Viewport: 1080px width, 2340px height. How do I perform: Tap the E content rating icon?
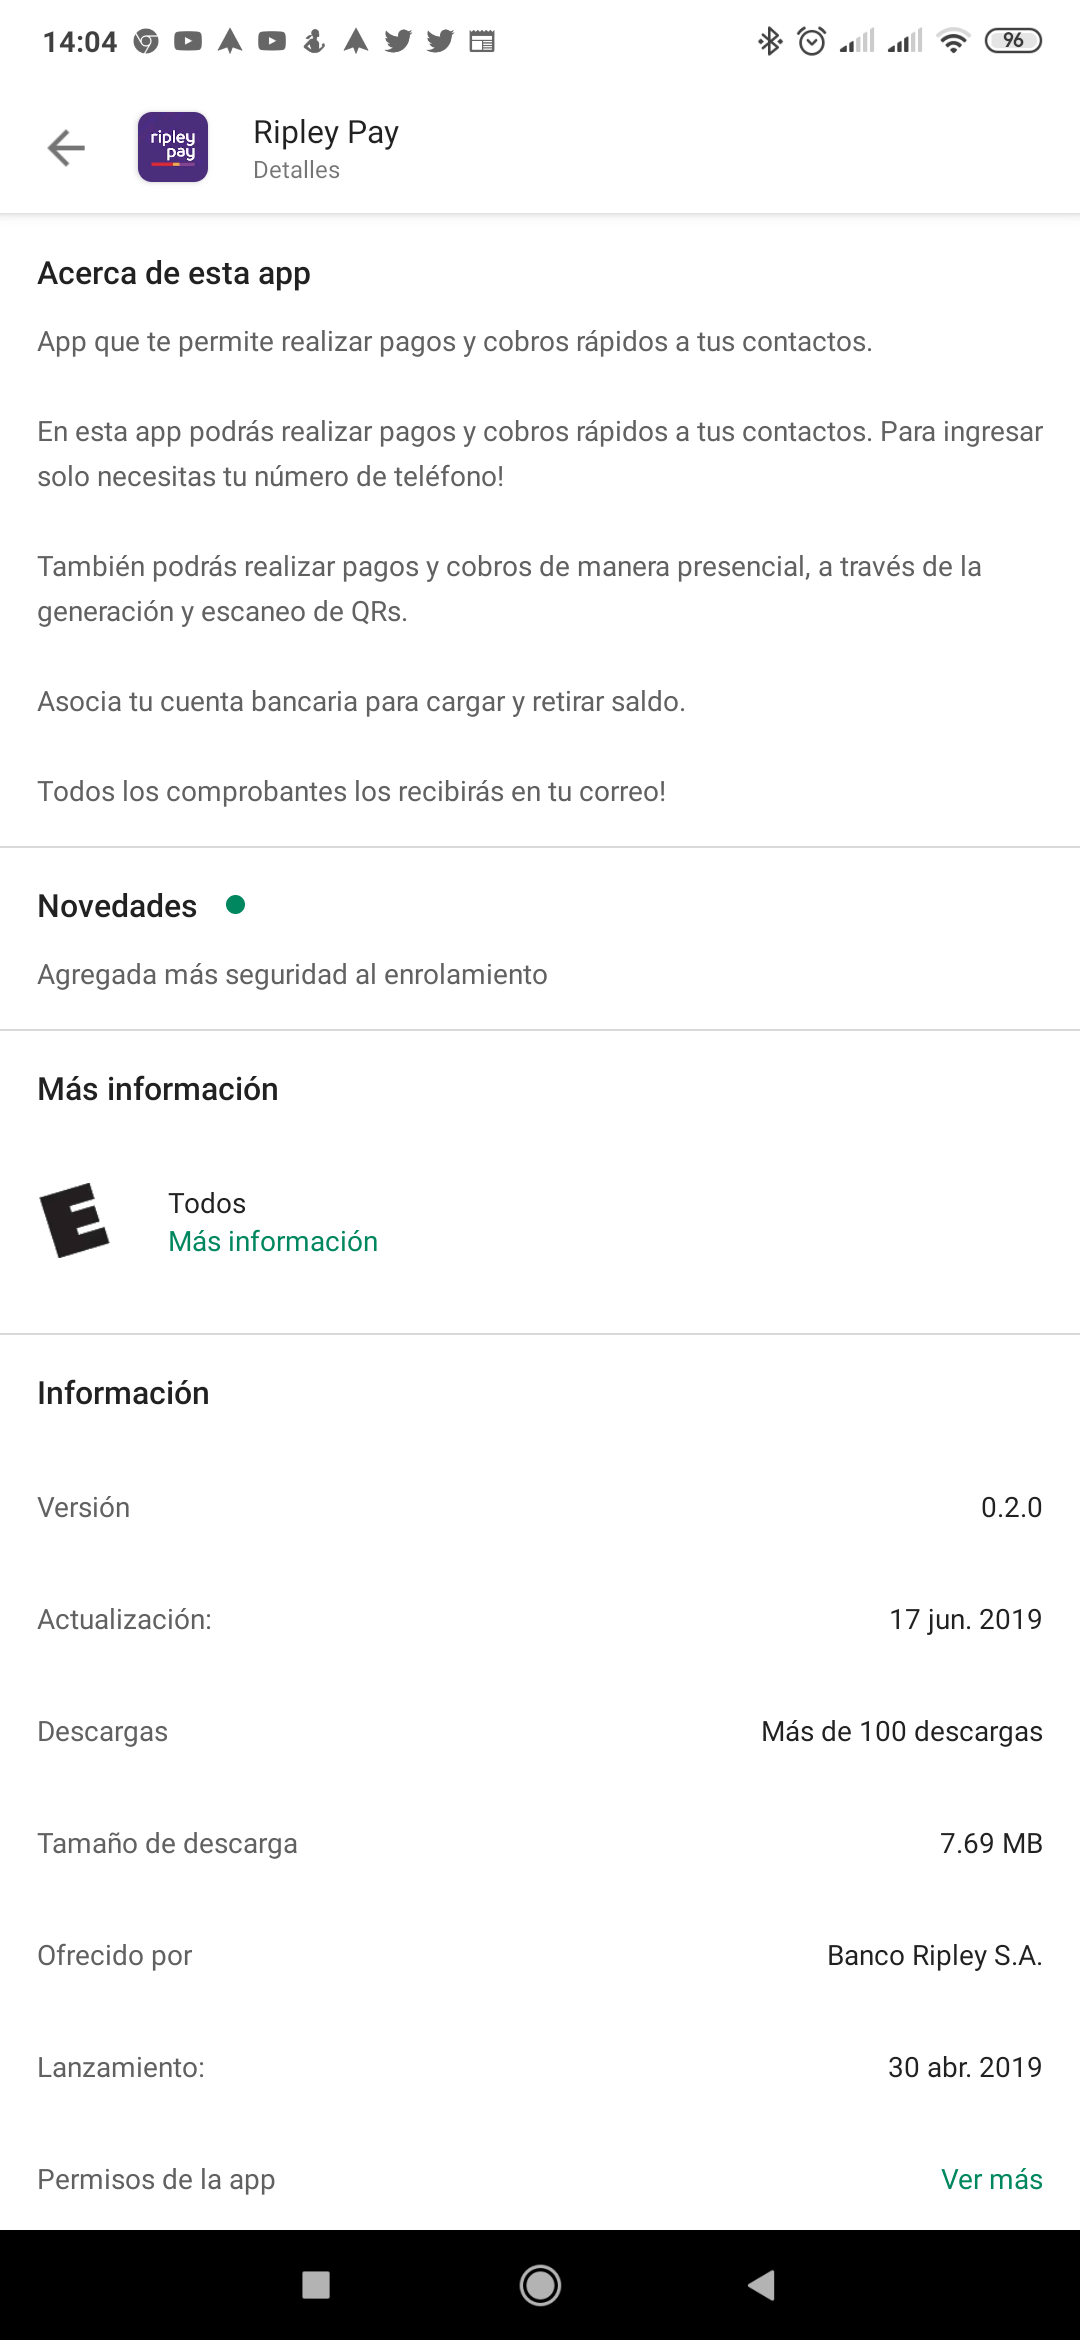pyautogui.click(x=74, y=1220)
